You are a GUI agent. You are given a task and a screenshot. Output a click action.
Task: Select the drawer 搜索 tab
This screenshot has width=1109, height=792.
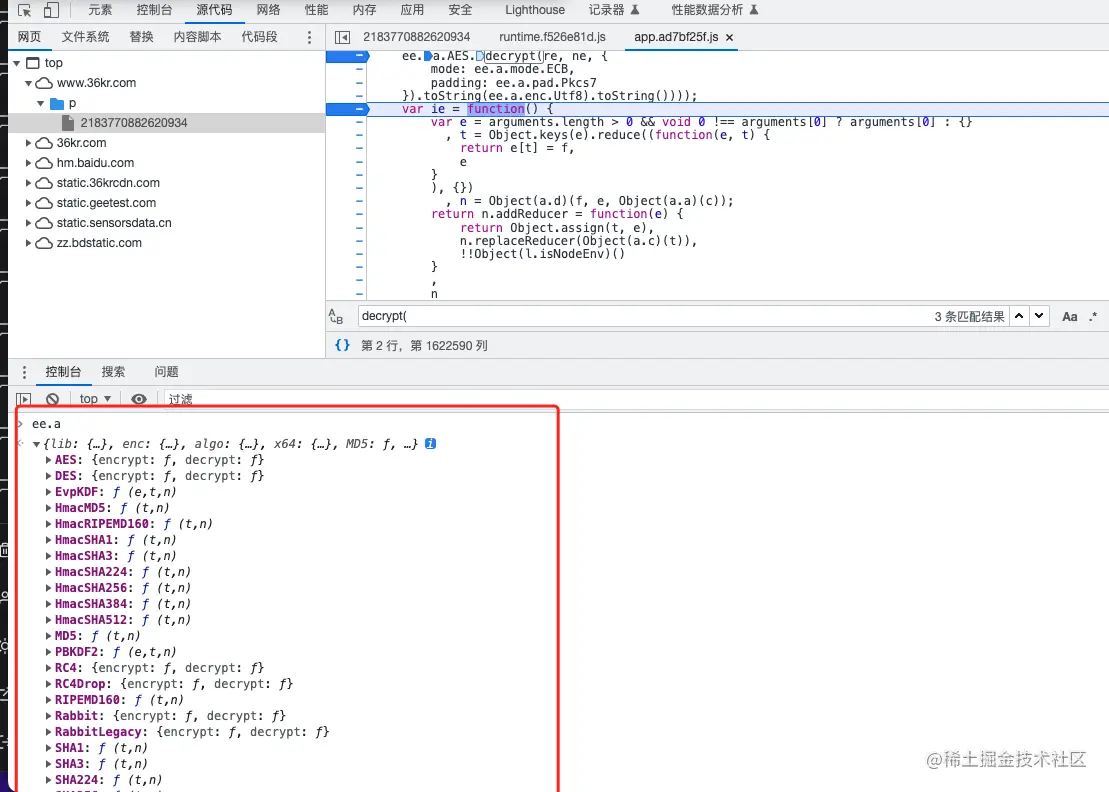tap(113, 372)
